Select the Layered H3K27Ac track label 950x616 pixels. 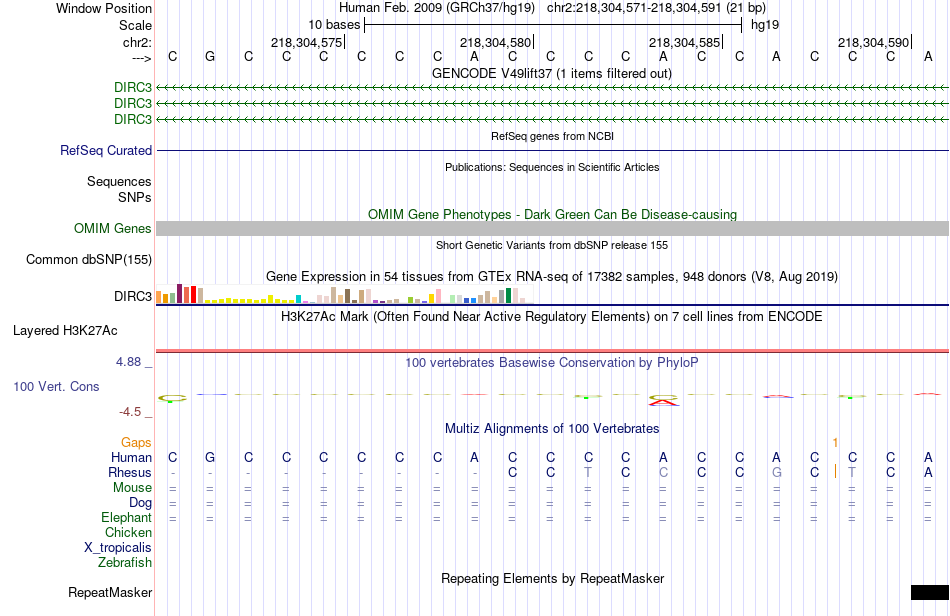(x=65, y=331)
